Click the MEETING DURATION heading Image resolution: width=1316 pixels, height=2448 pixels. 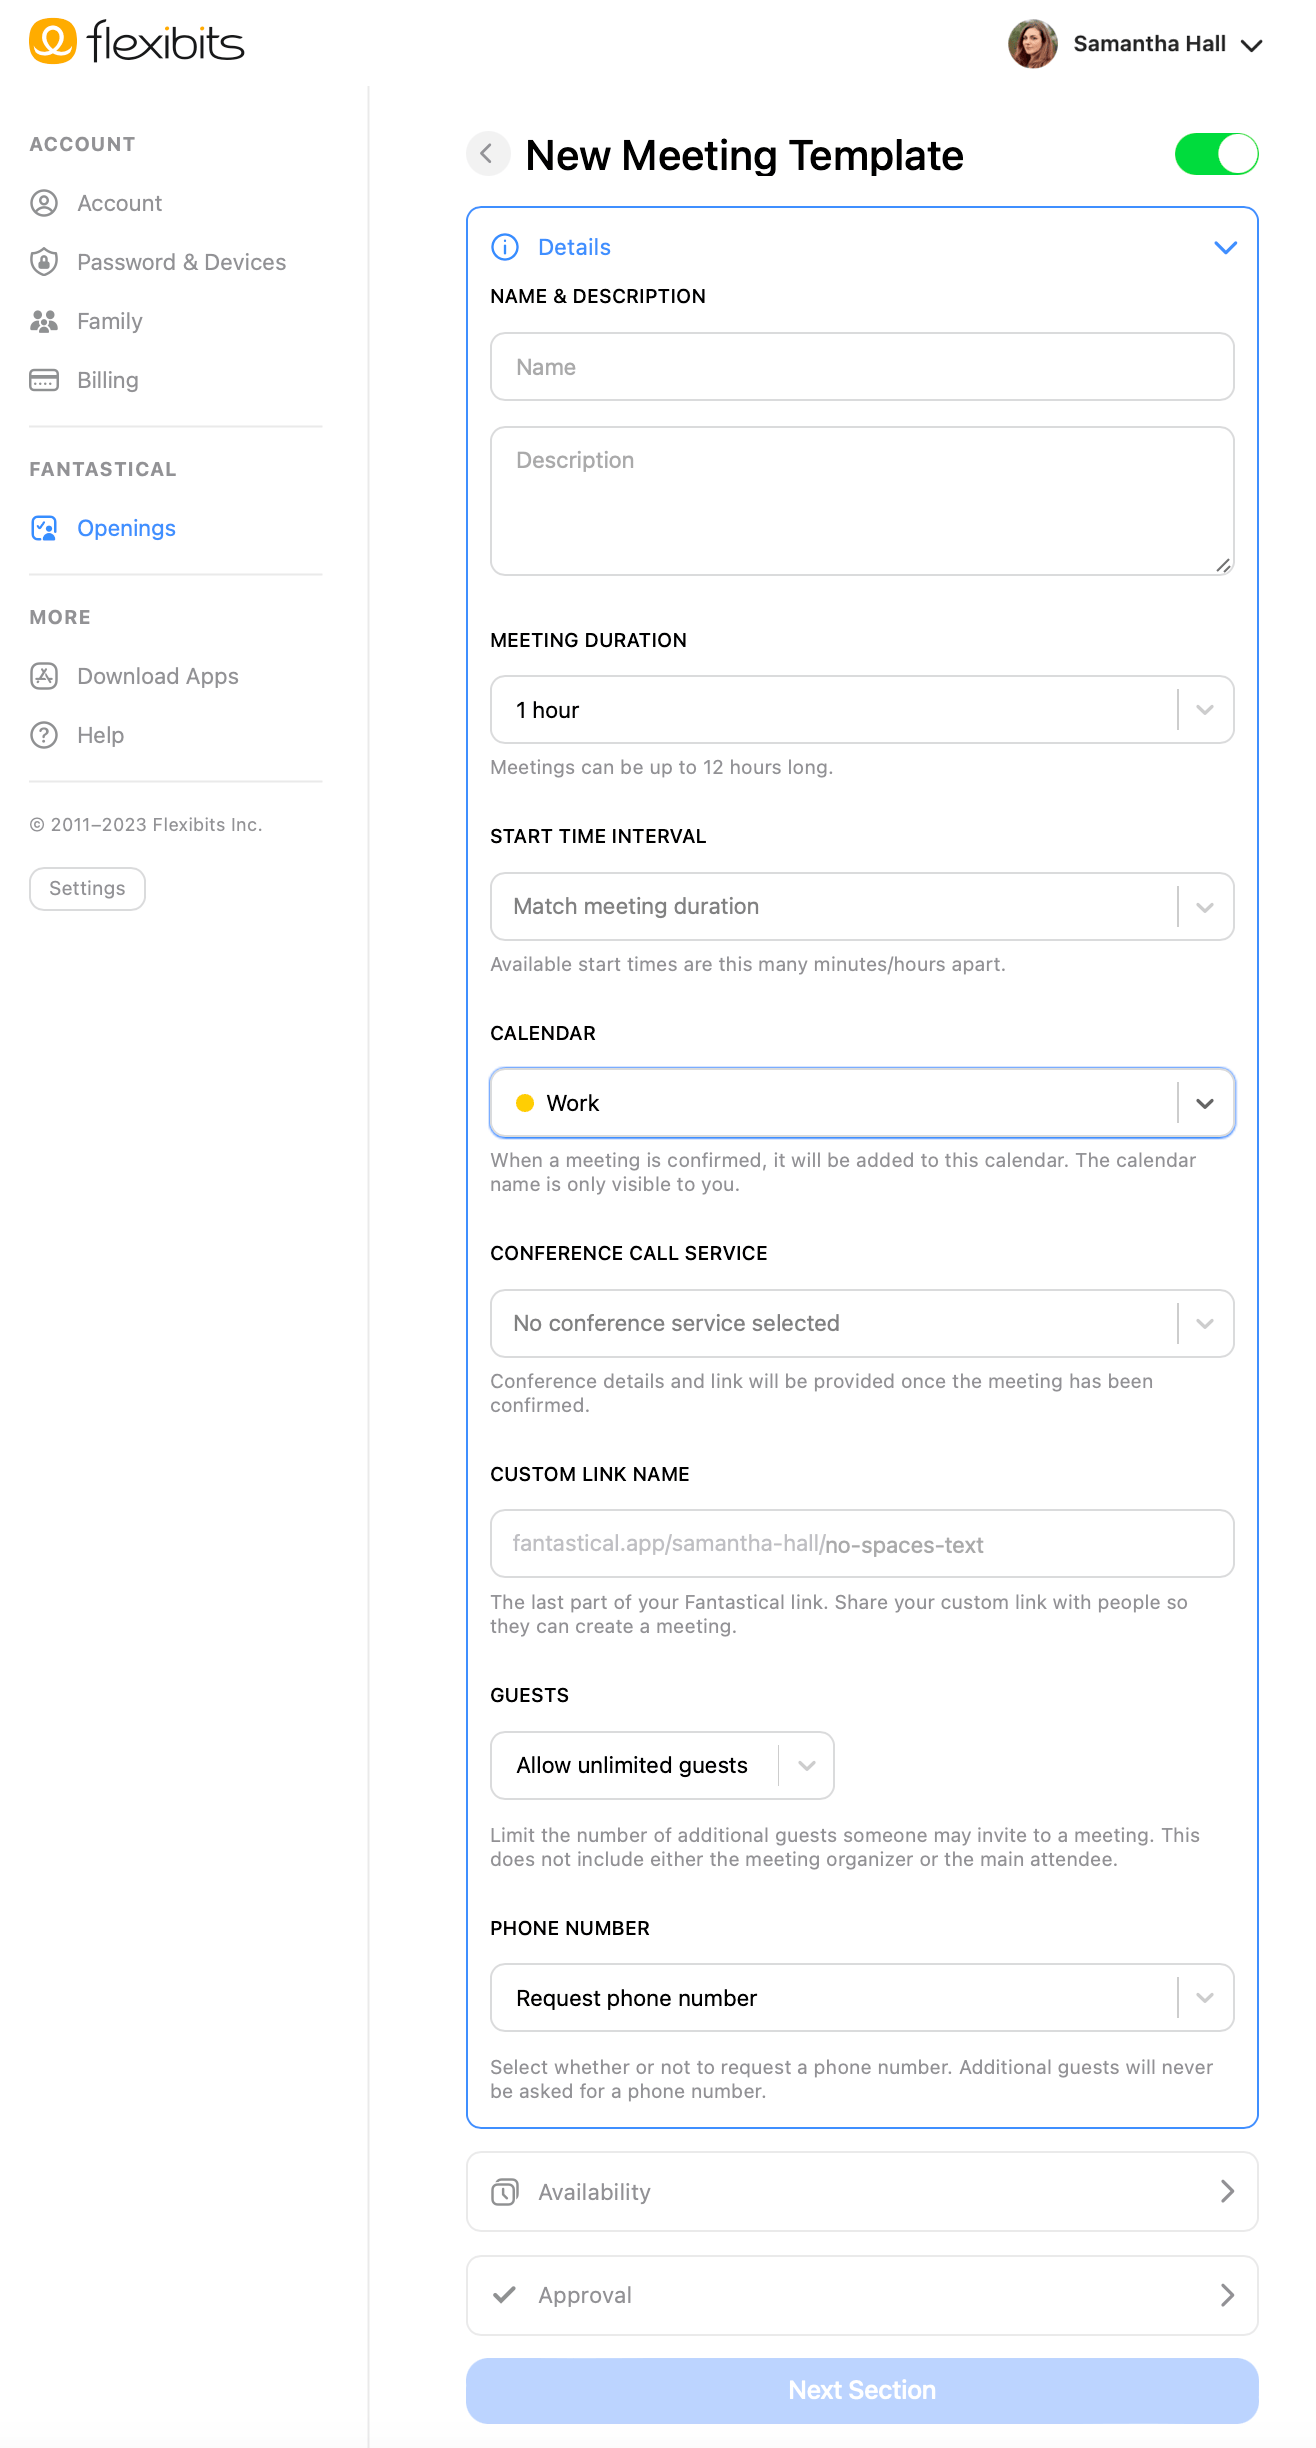click(588, 640)
